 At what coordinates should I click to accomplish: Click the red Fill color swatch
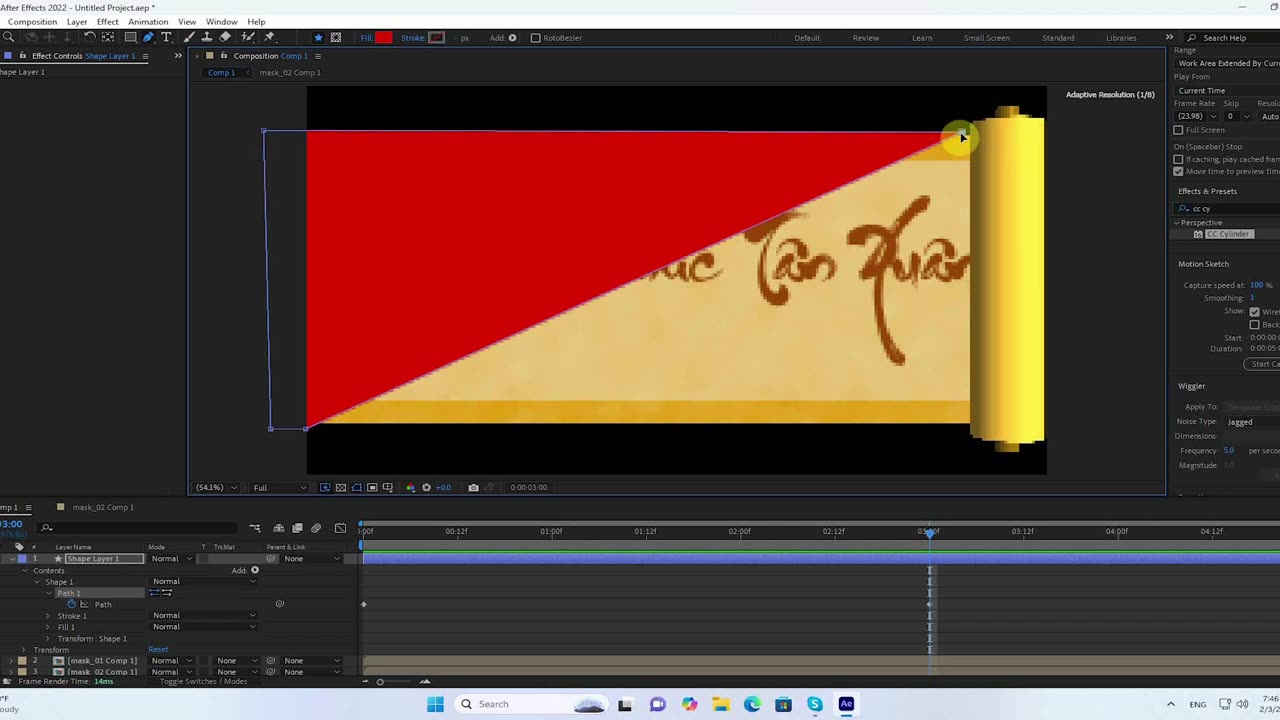click(x=384, y=38)
